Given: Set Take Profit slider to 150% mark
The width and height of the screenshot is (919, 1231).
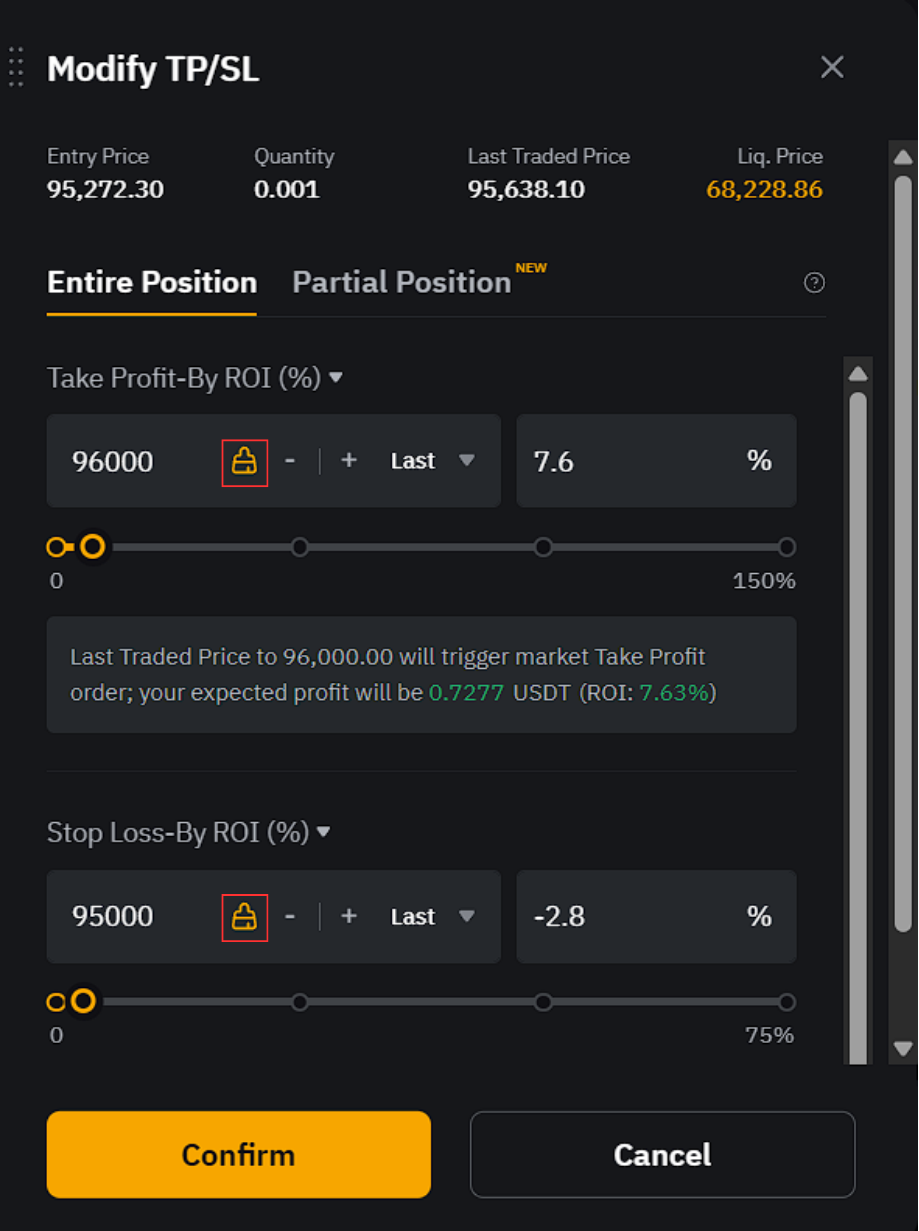Looking at the screenshot, I should point(787,547).
